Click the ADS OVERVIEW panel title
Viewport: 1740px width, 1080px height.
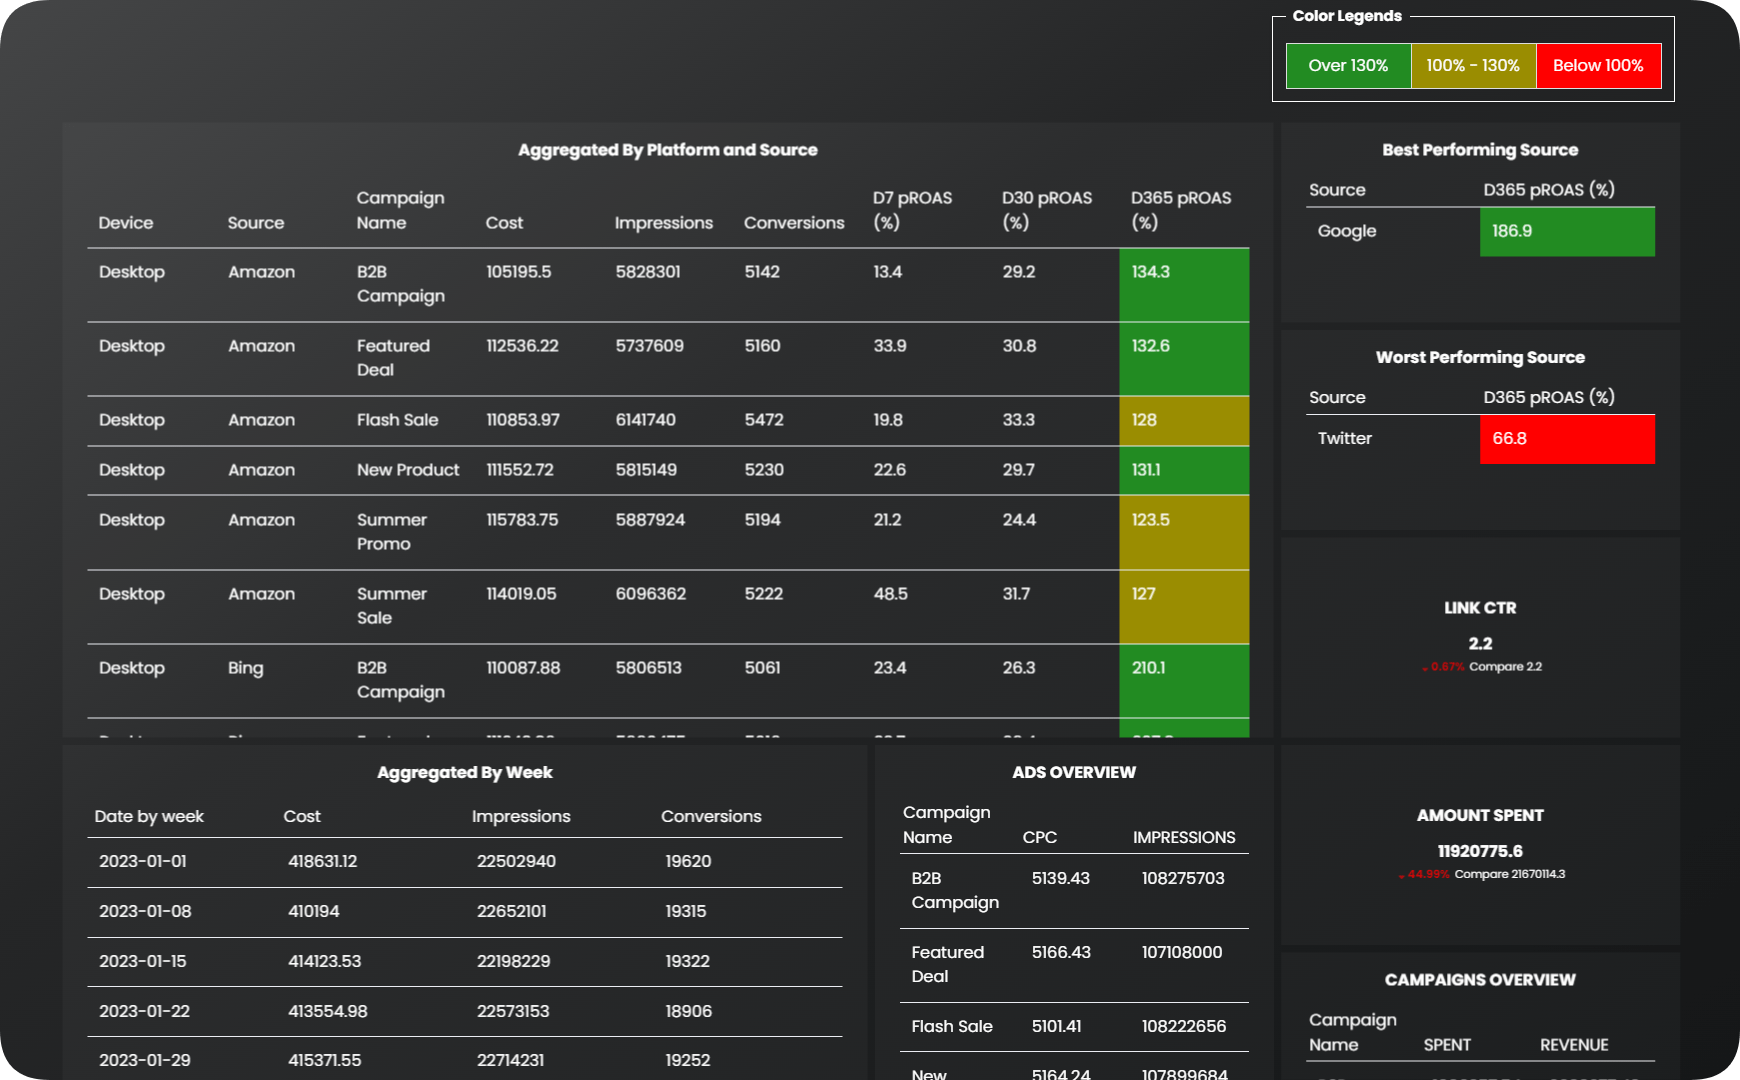1074,772
